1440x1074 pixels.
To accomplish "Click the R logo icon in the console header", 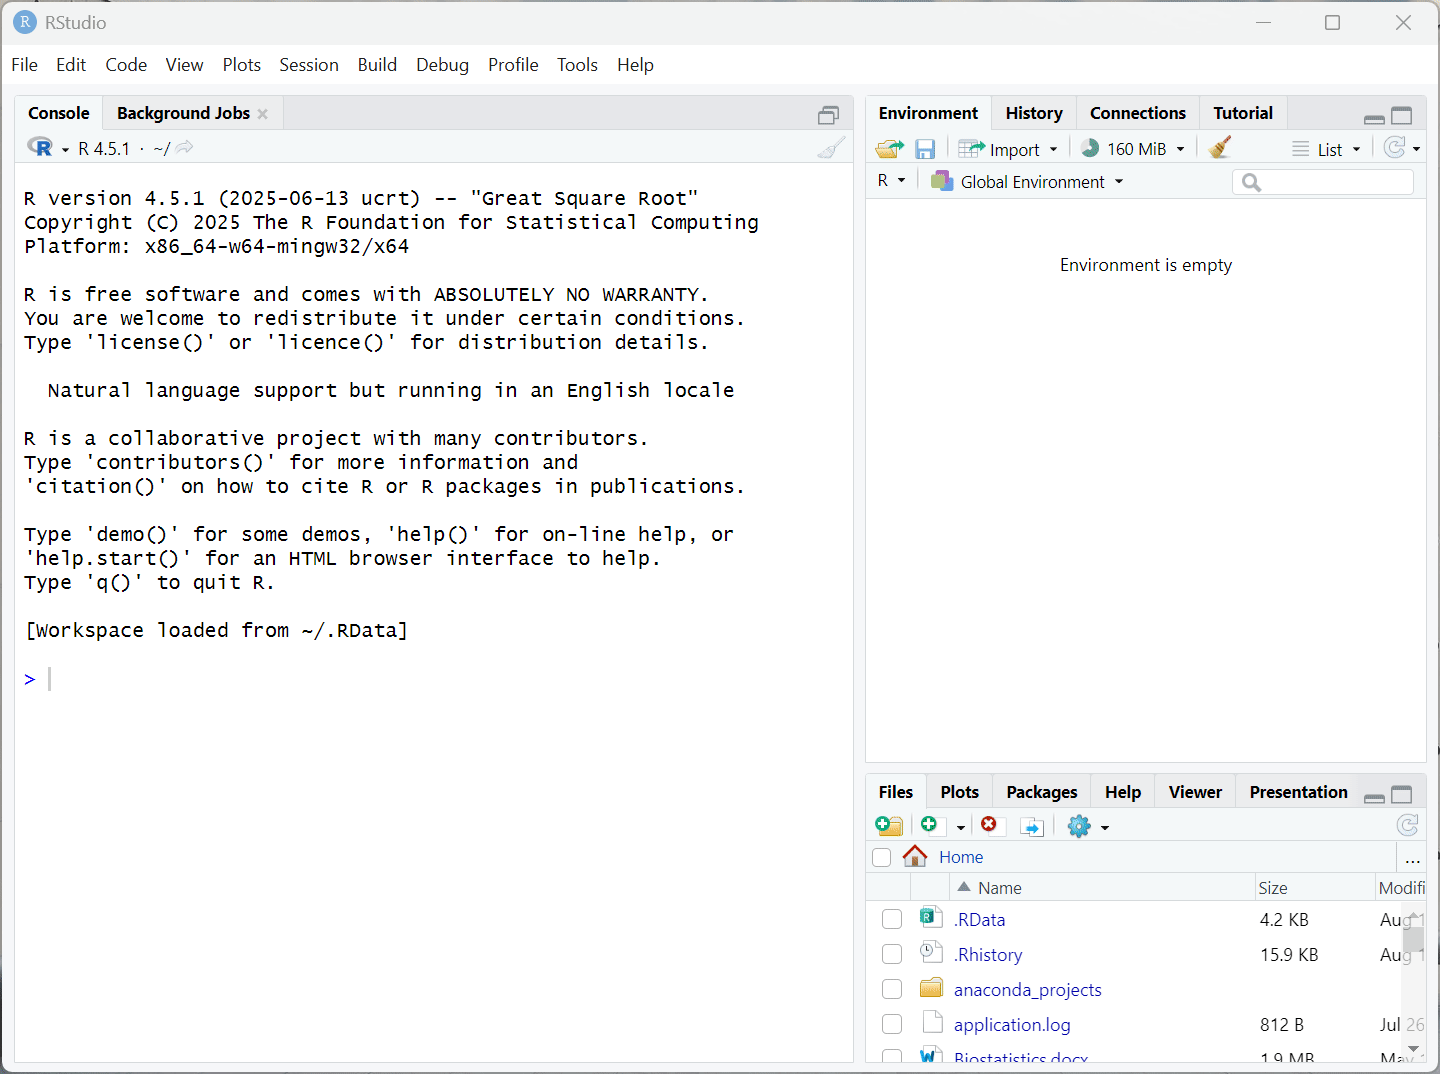I will pyautogui.click(x=40, y=148).
